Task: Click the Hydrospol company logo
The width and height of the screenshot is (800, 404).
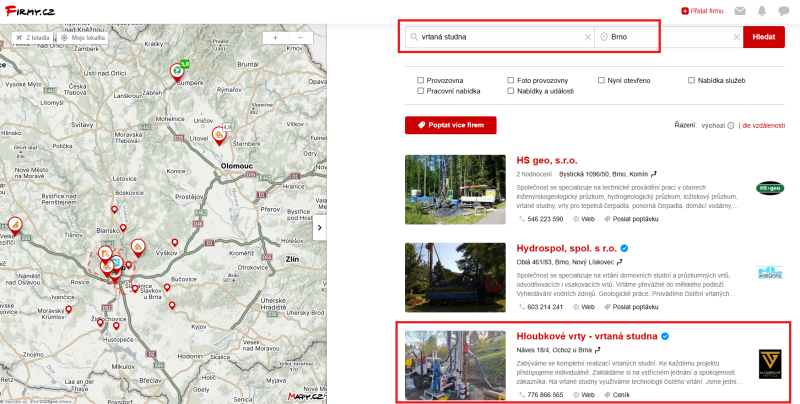Action: tap(770, 272)
